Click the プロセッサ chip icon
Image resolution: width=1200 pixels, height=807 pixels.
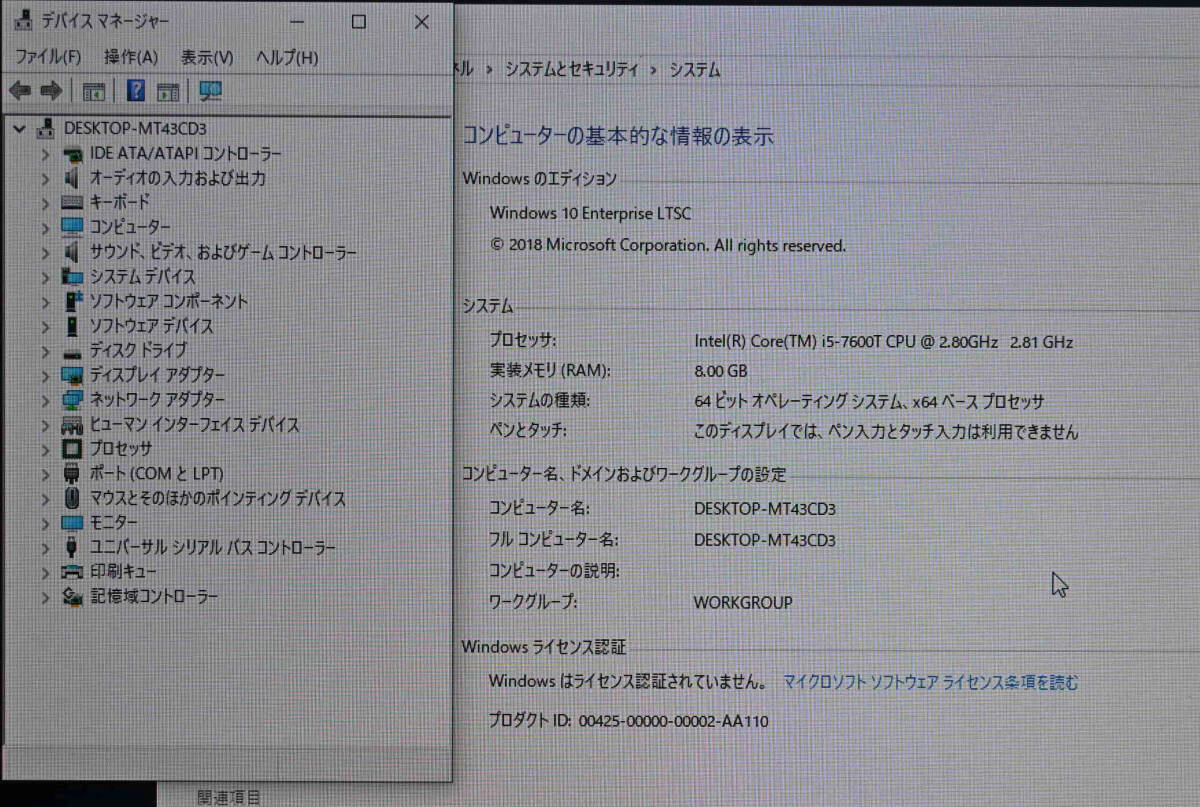coord(73,449)
